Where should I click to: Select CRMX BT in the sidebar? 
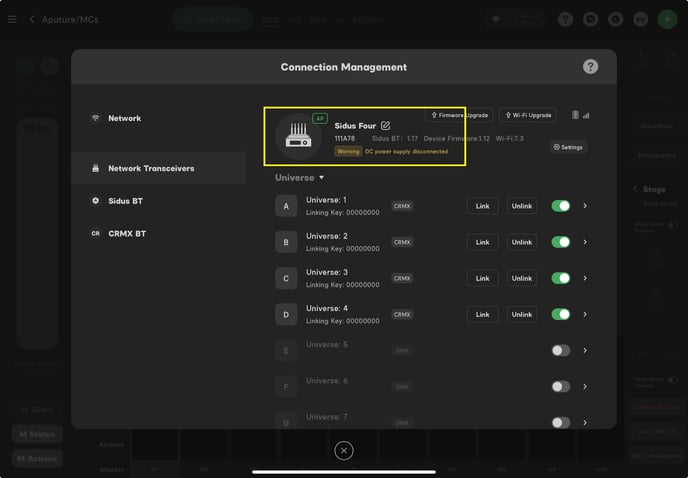pyautogui.click(x=158, y=234)
